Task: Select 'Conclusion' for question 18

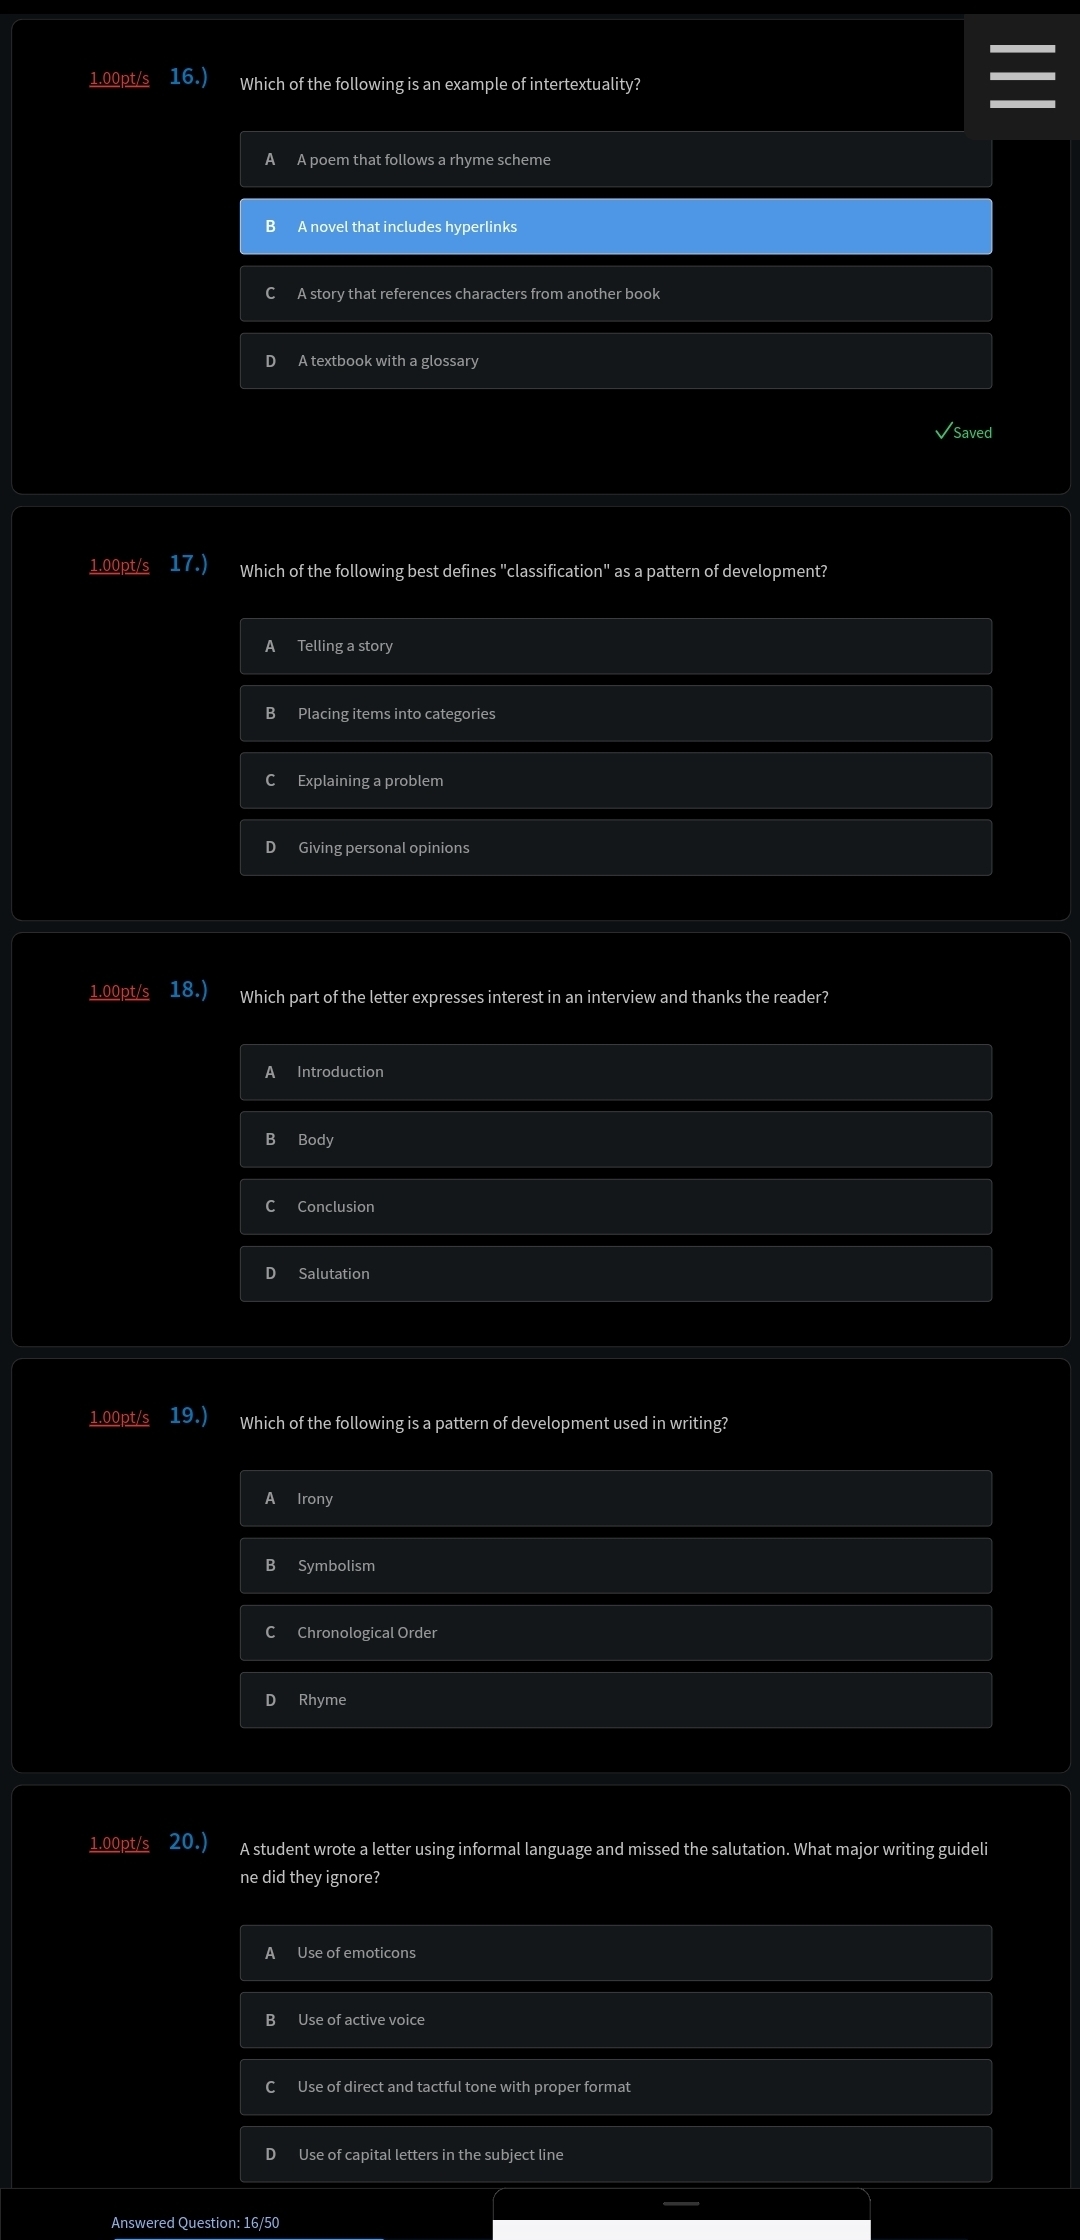Action: [x=616, y=1206]
